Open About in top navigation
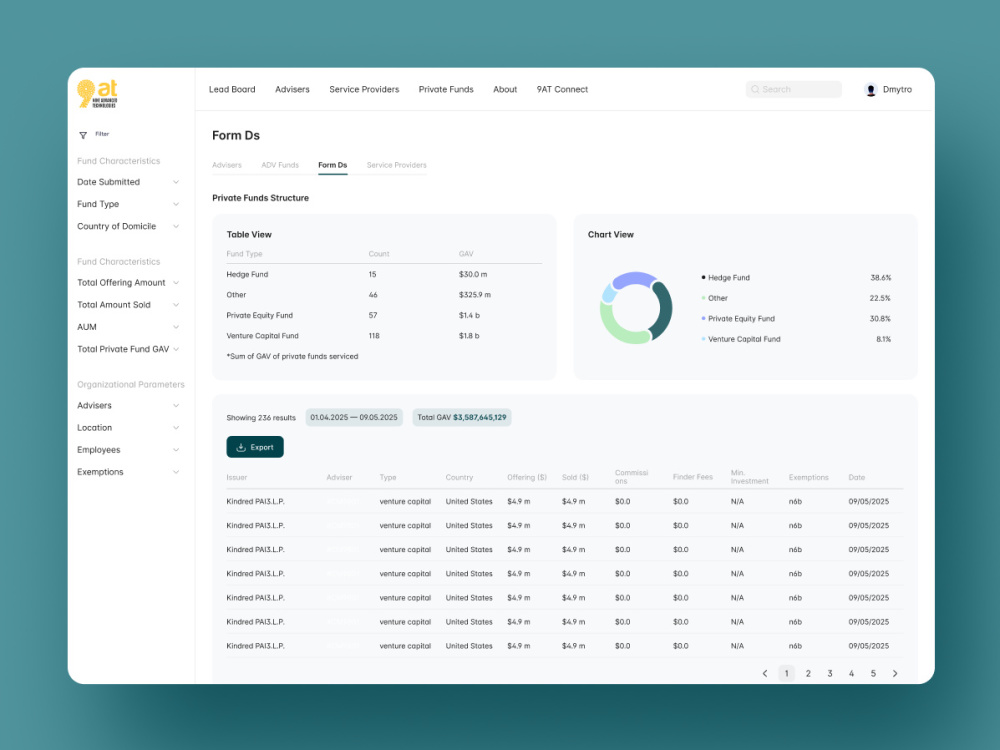 click(x=505, y=89)
